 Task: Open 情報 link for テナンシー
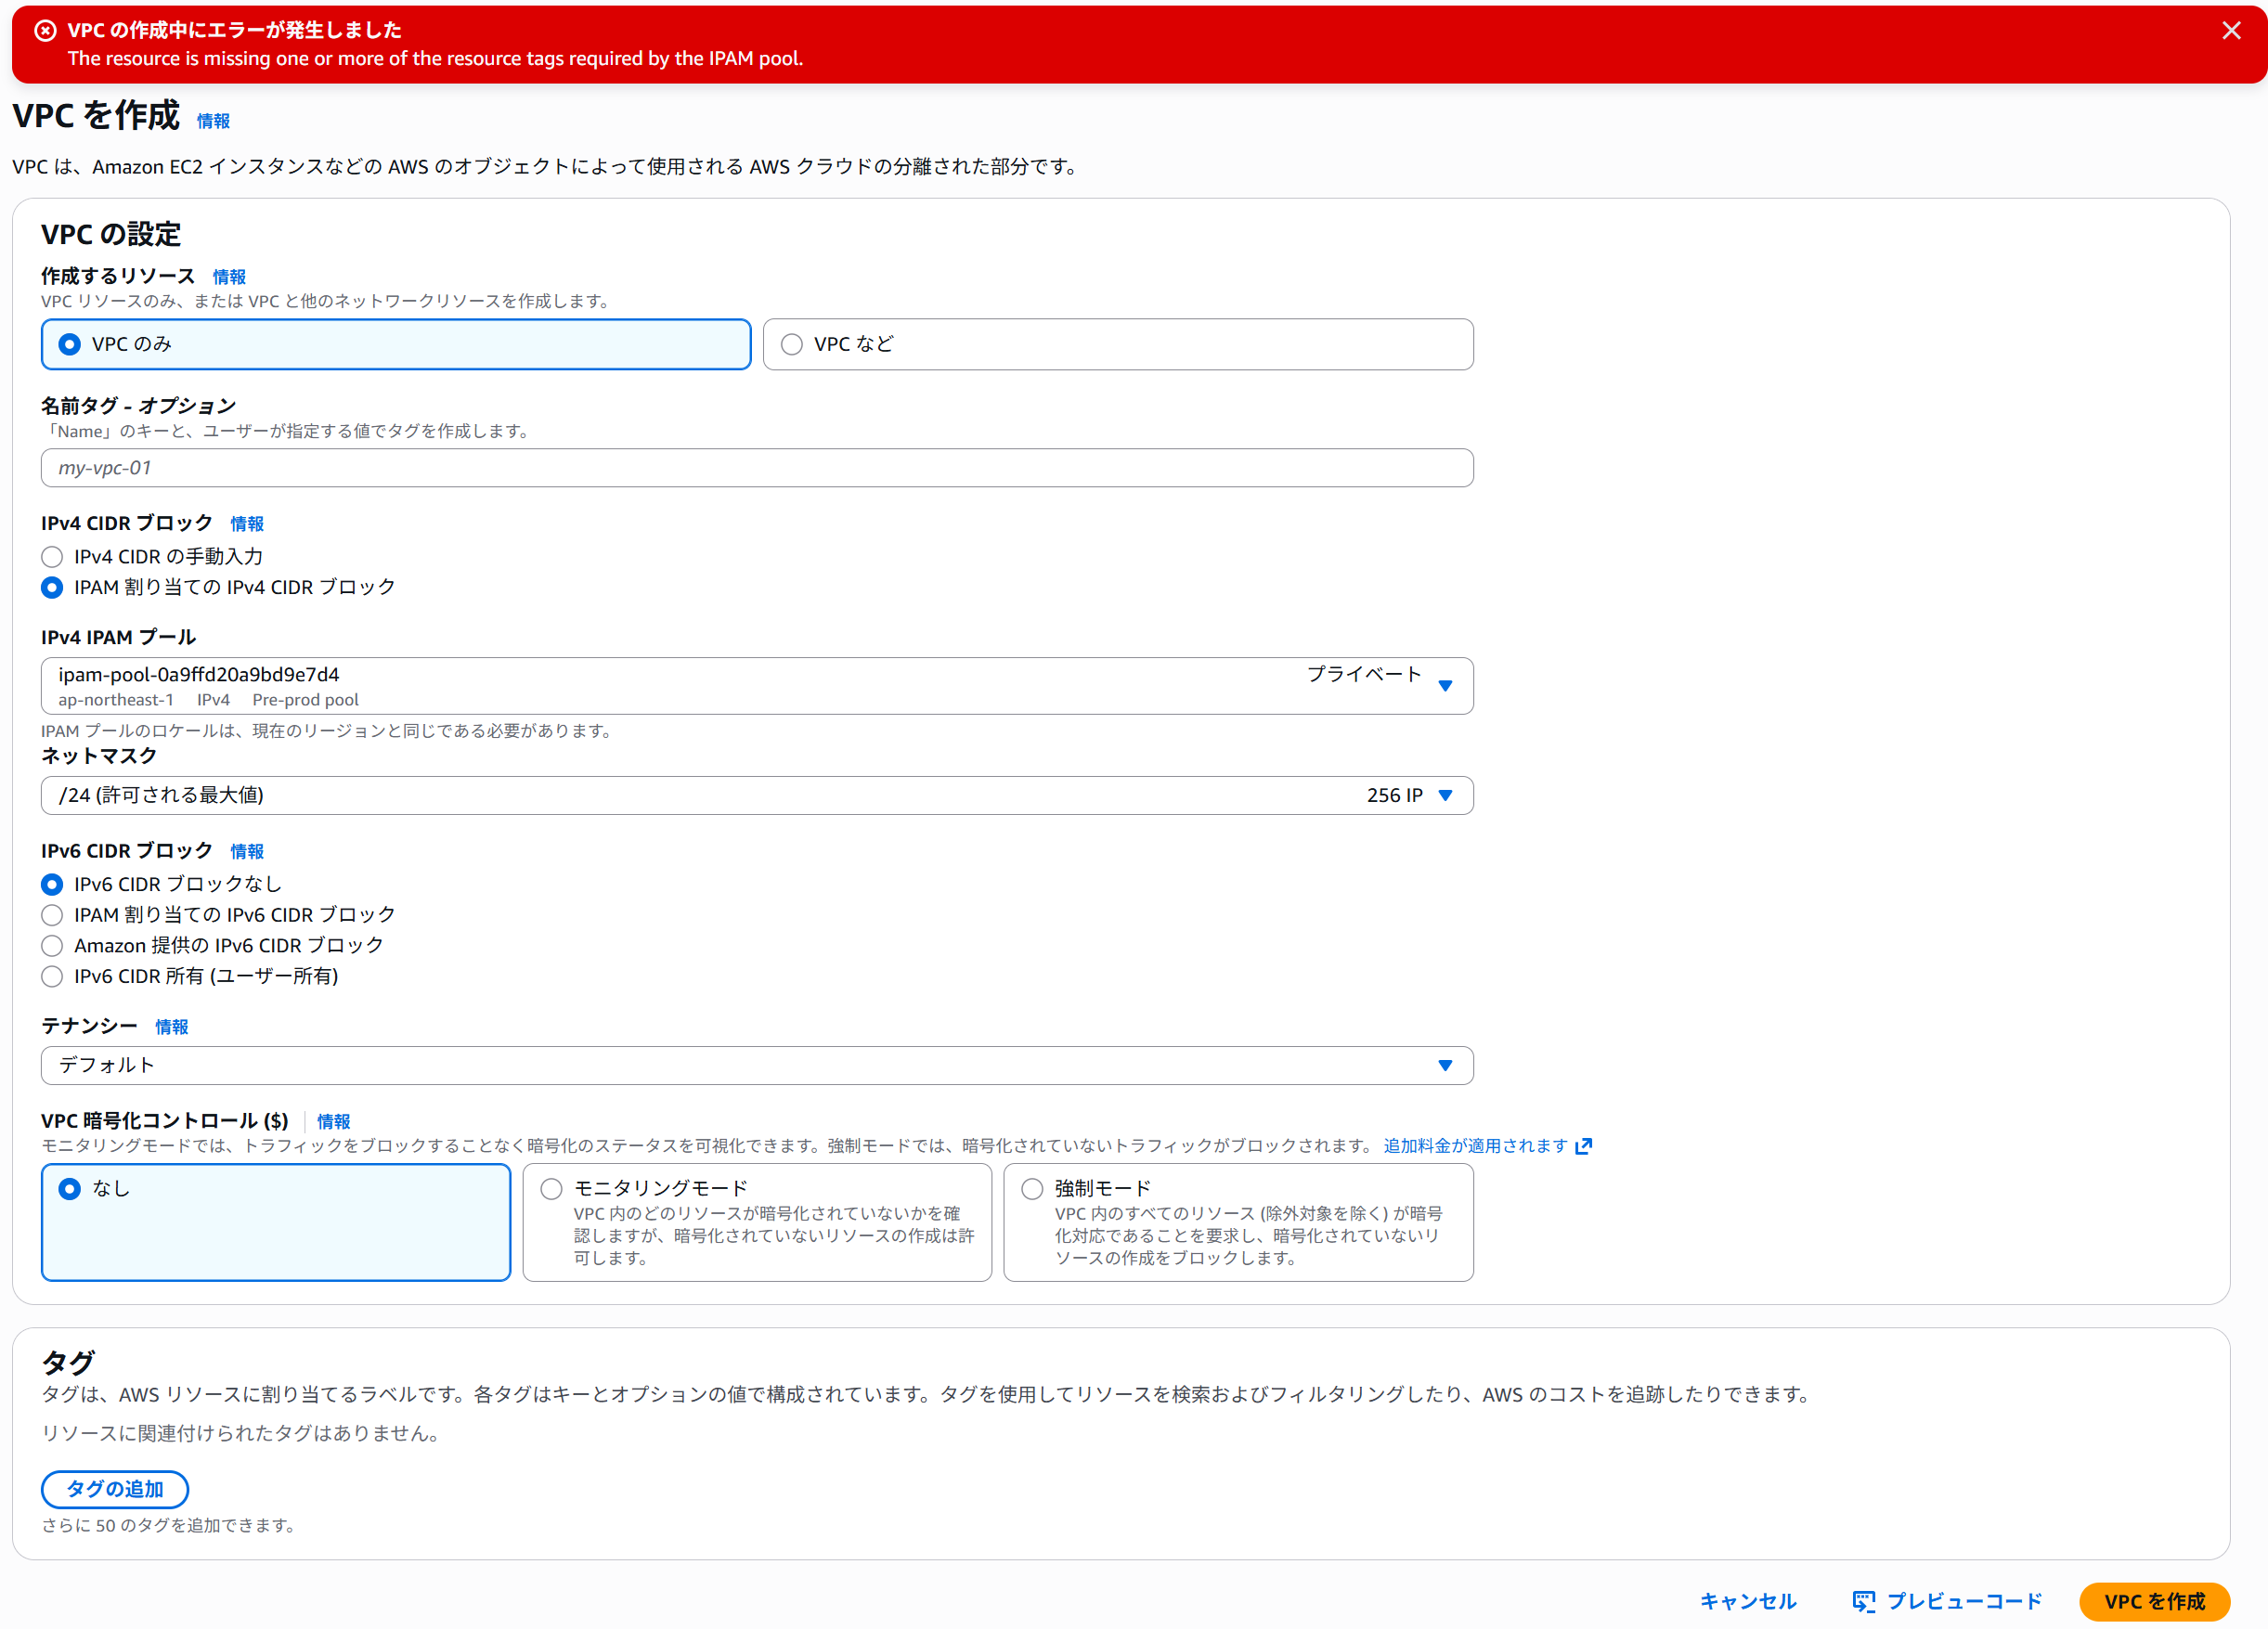[x=172, y=1027]
